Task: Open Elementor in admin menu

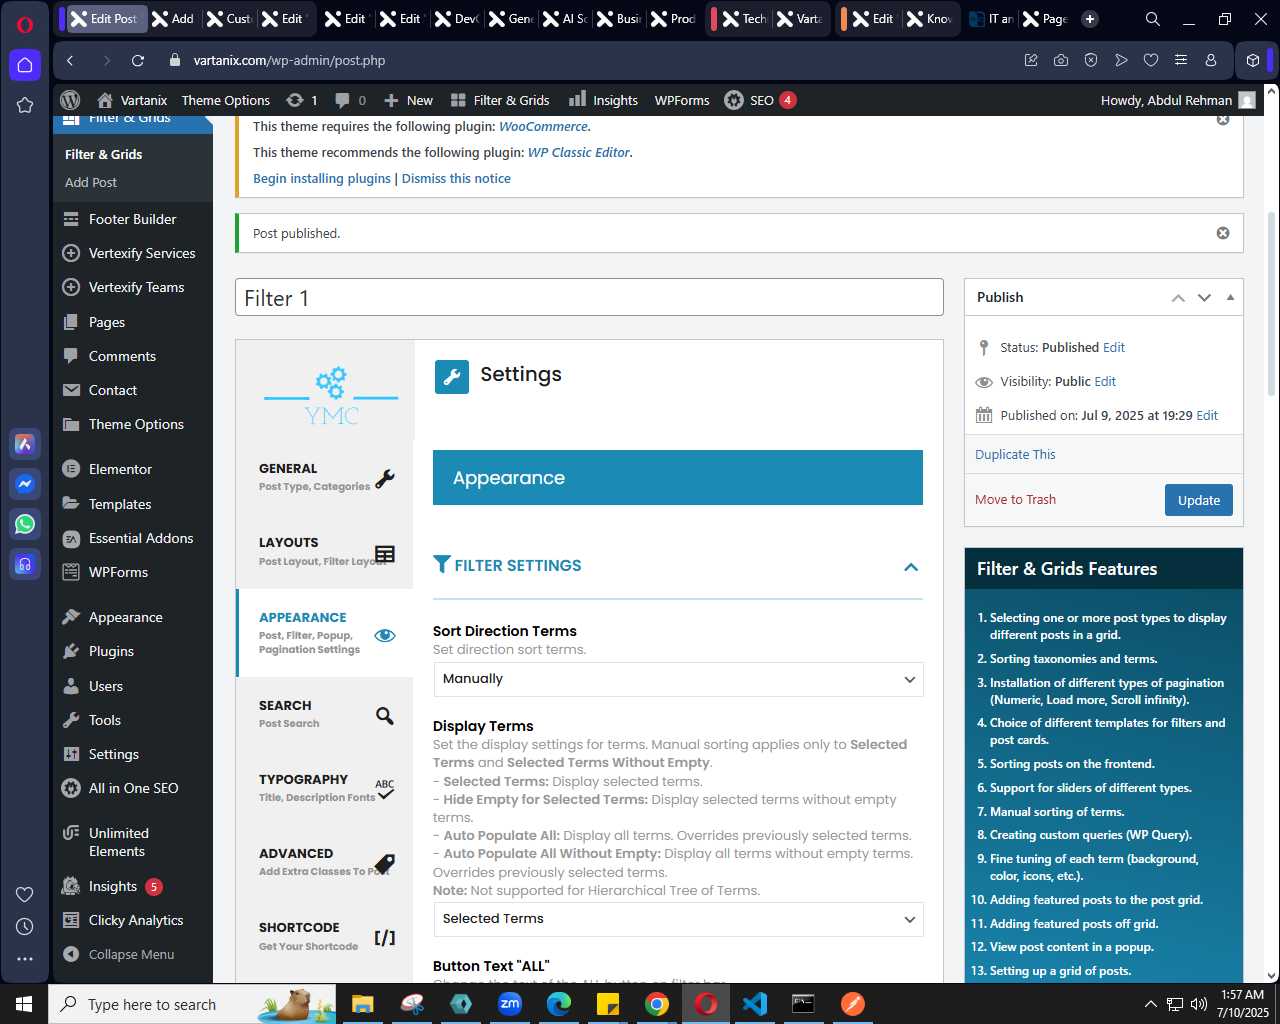Action: (x=132, y=469)
